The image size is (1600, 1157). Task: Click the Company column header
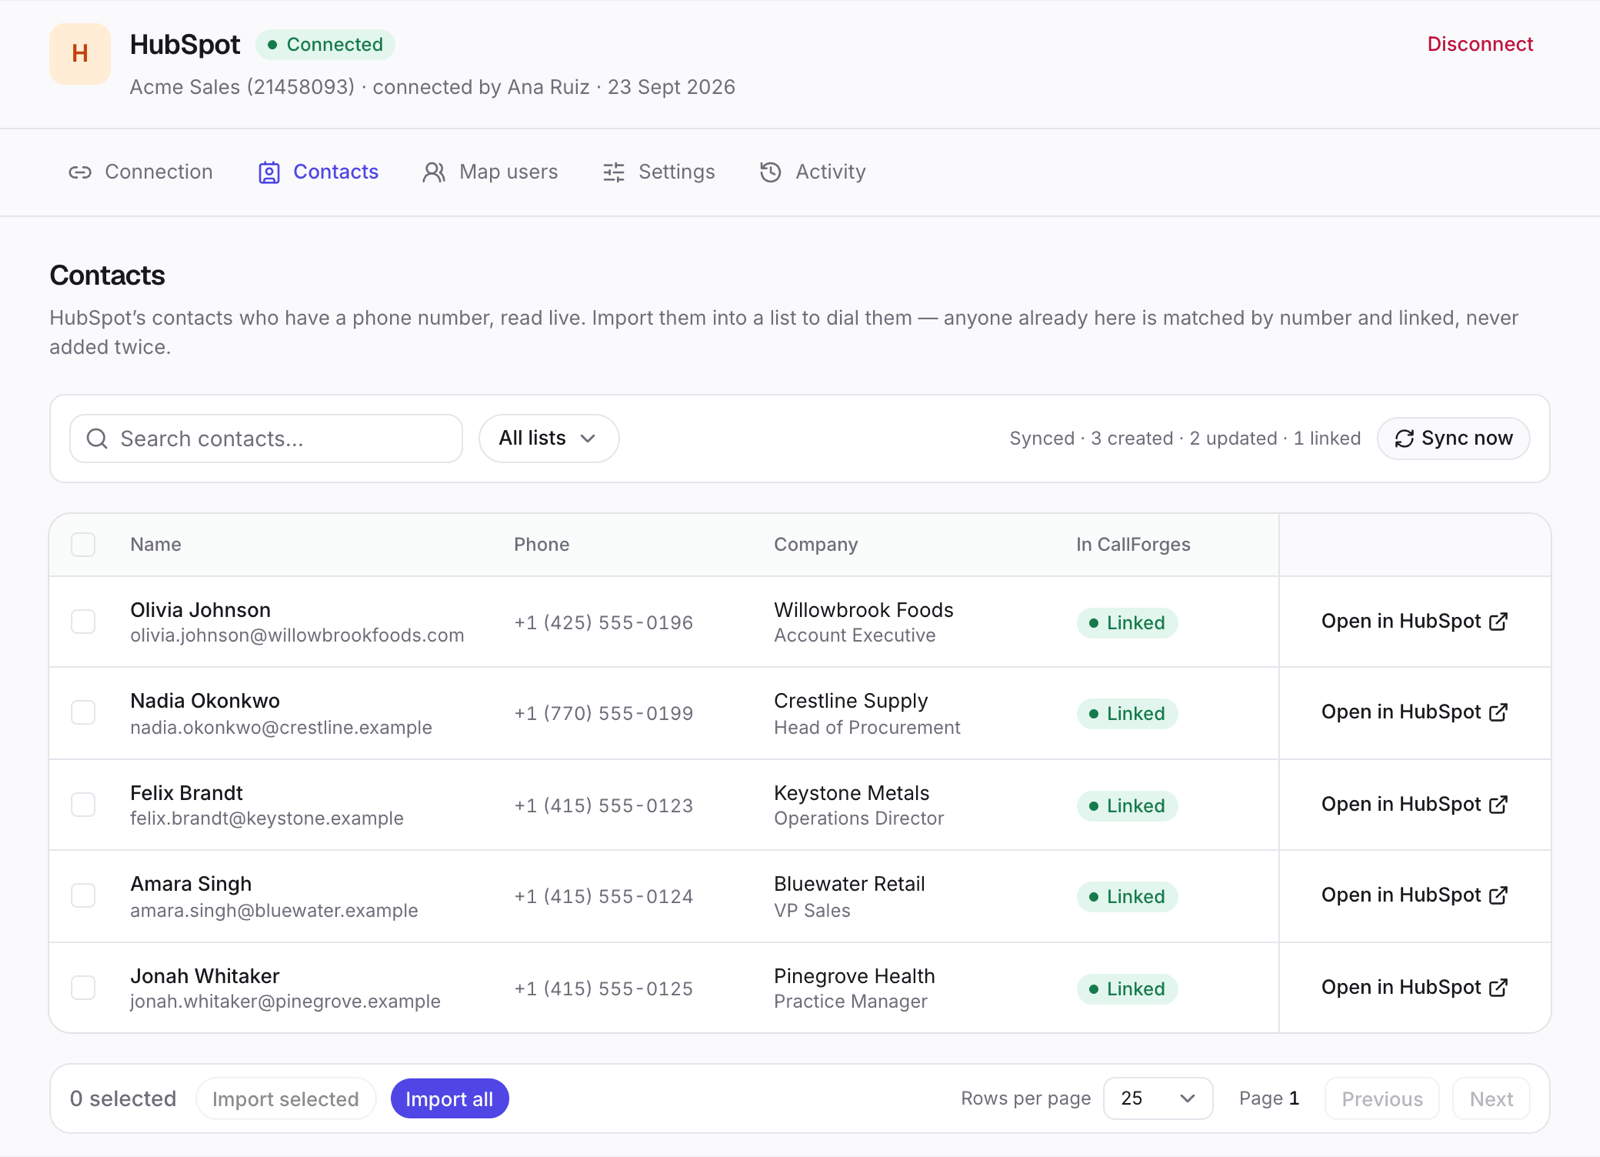pos(816,545)
